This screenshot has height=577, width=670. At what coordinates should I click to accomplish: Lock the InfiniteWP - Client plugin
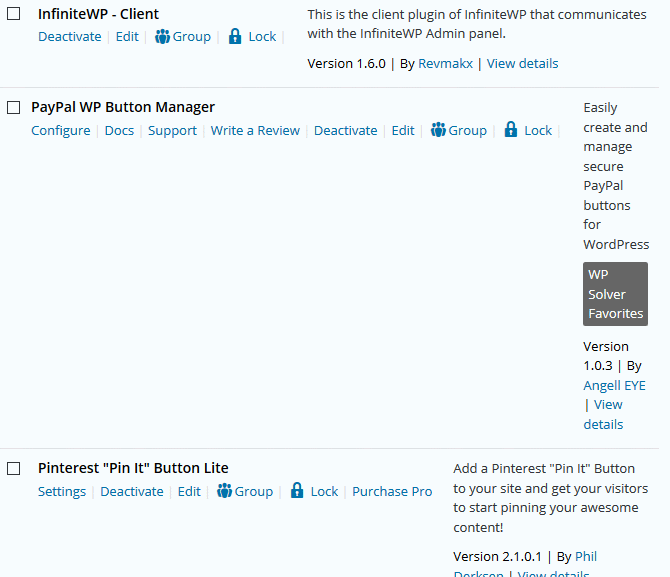pos(262,37)
